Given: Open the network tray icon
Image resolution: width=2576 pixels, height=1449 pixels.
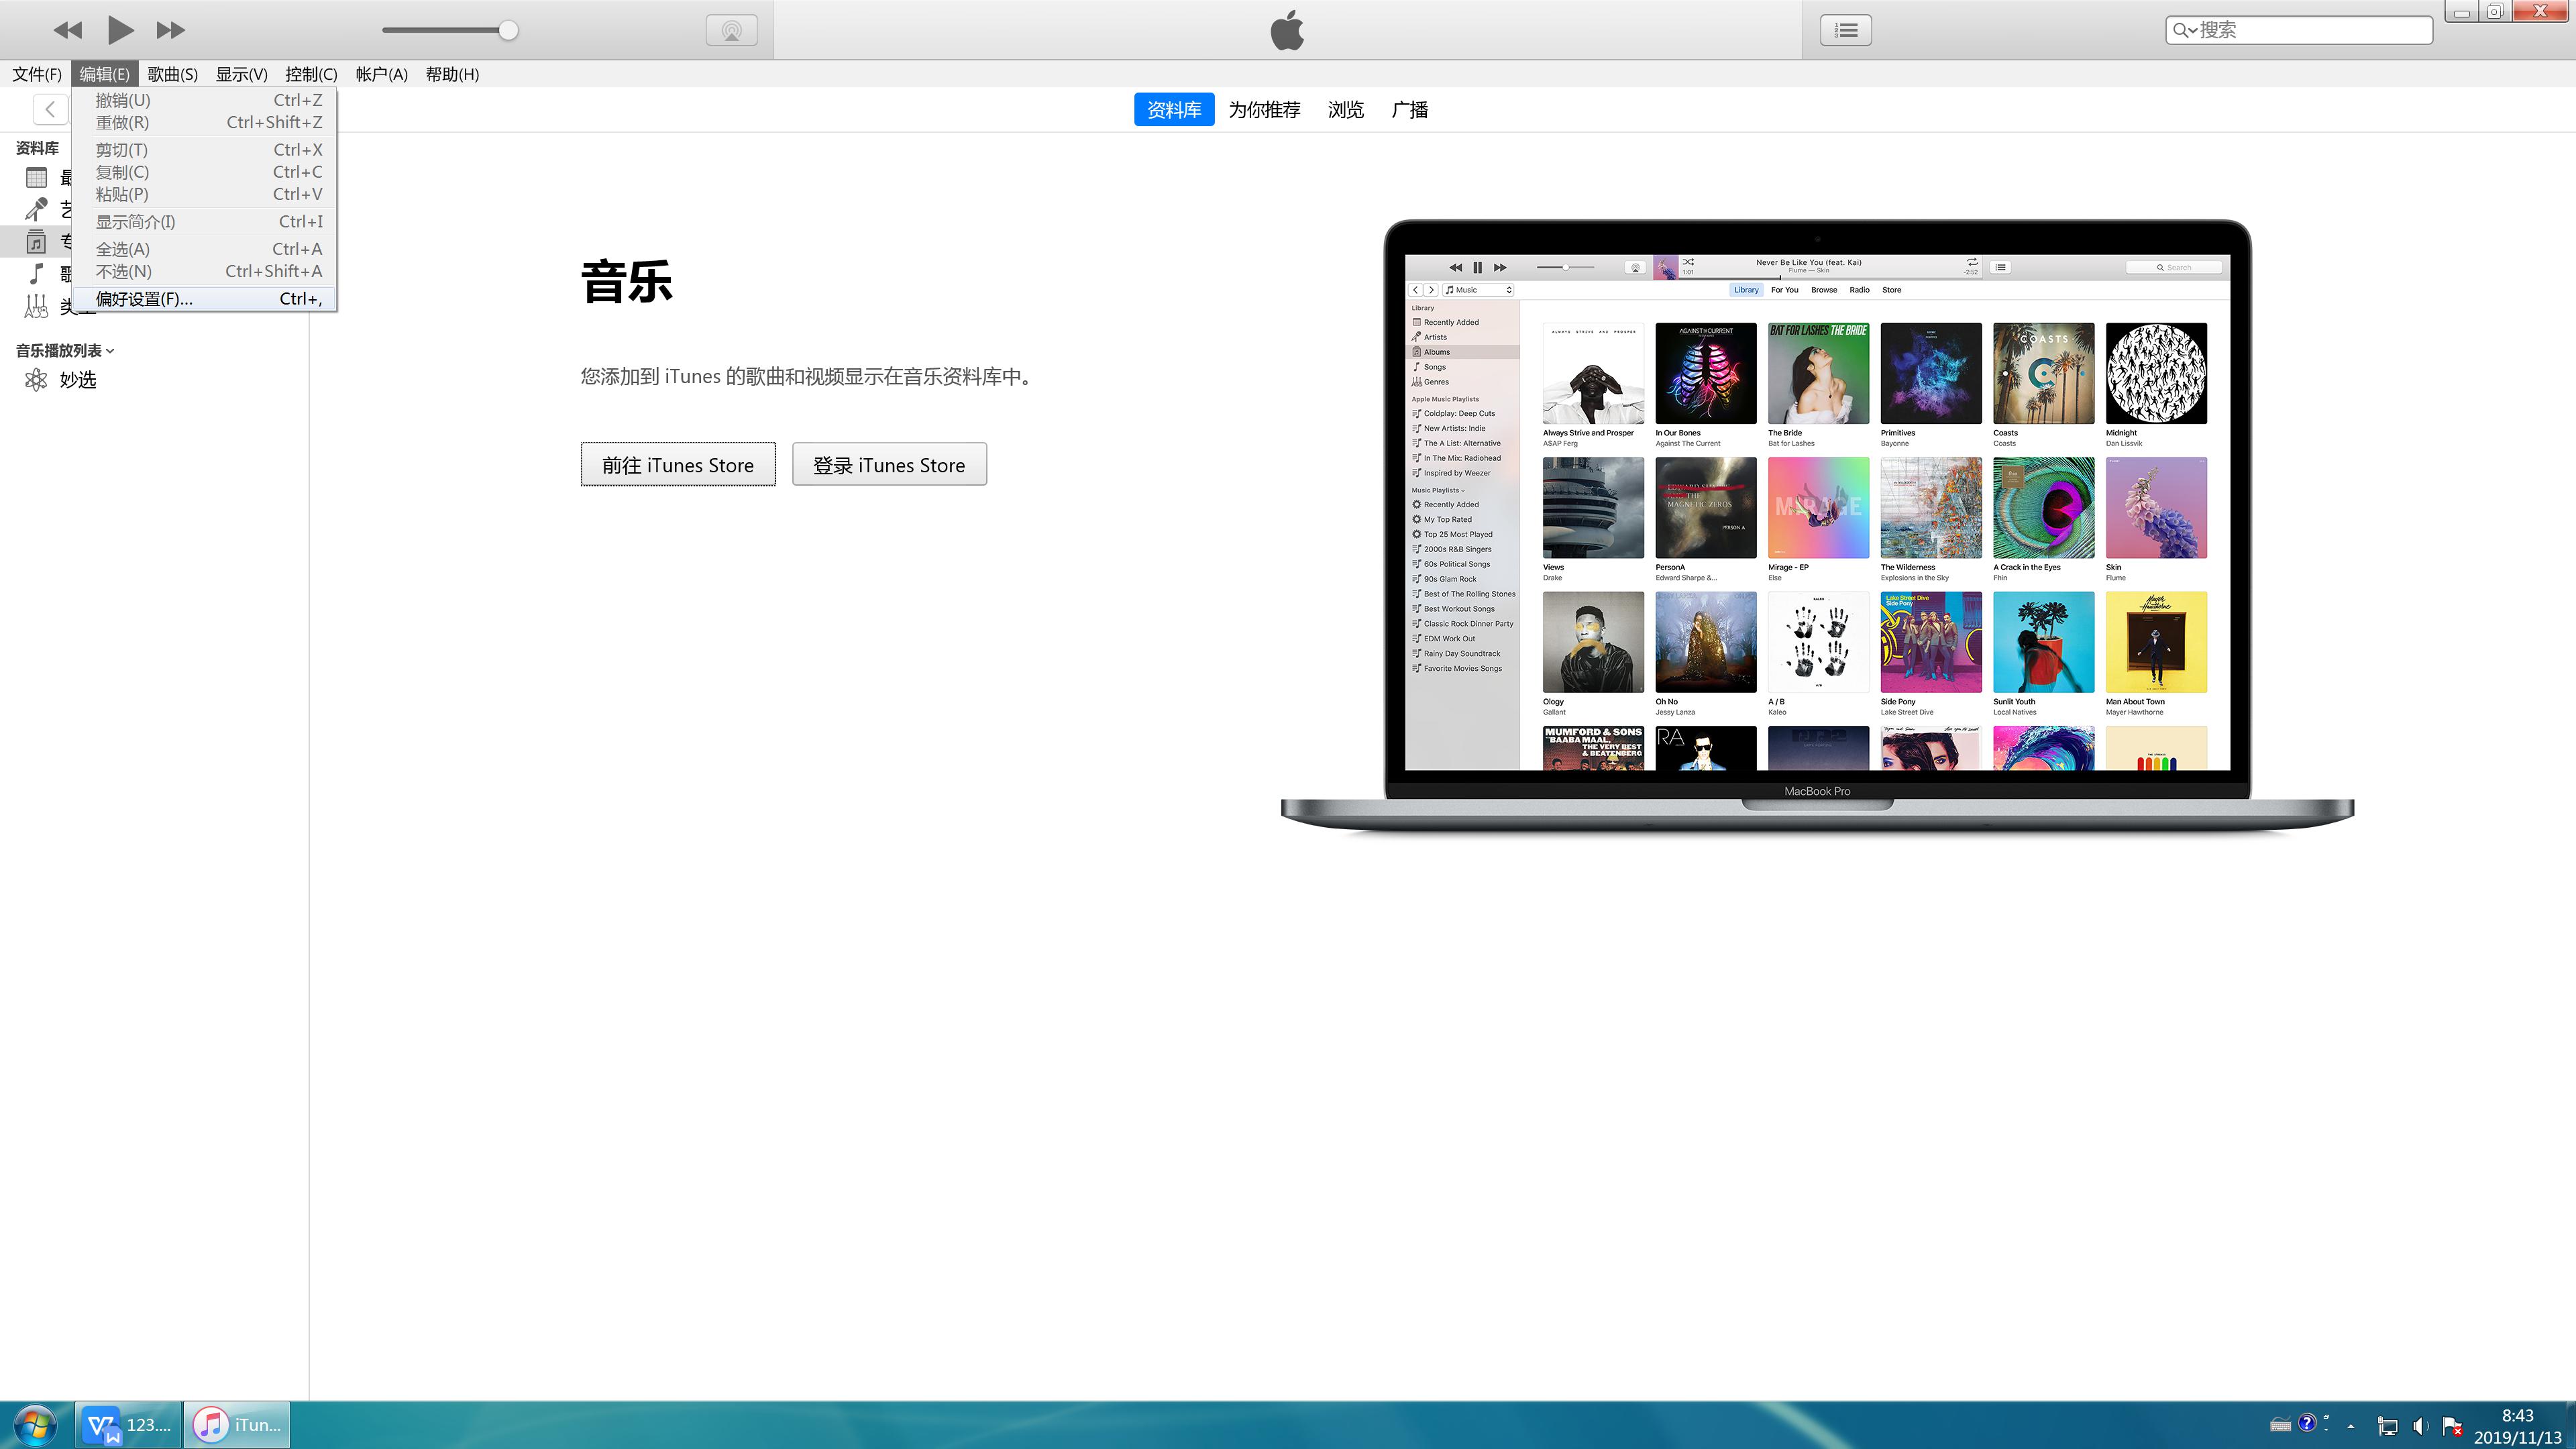Looking at the screenshot, I should (2387, 1426).
